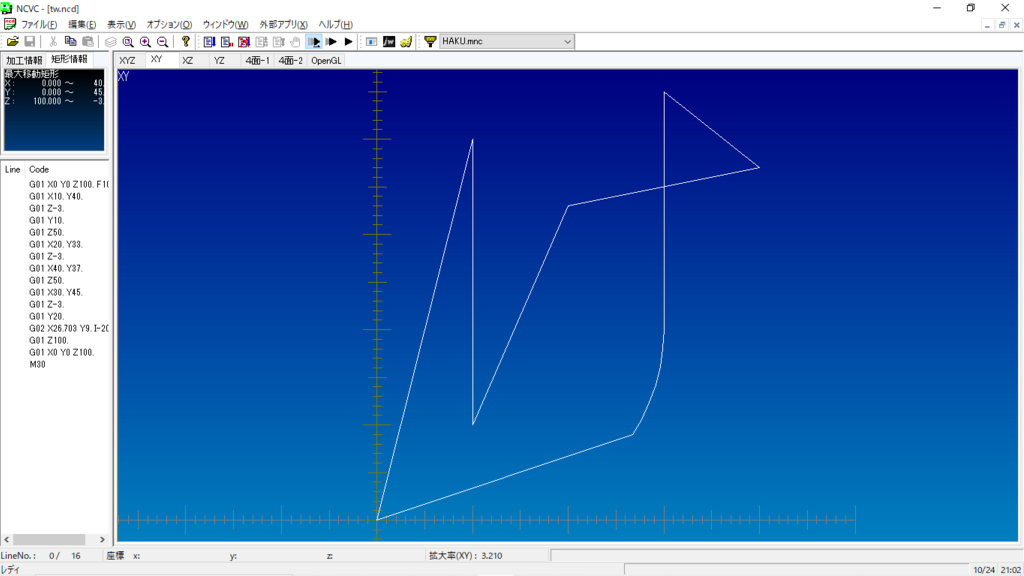The height and width of the screenshot is (576, 1024).
Task: Switch to the XYZ view tab
Action: [x=127, y=61]
